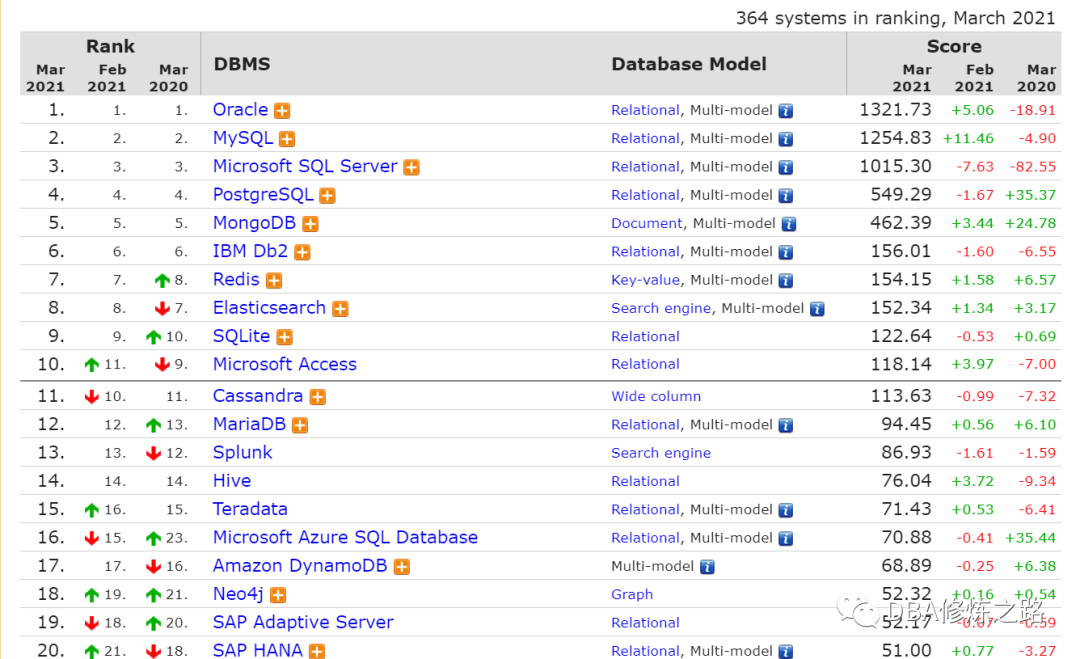Viewport: 1080px width, 659px height.
Task: Click the info icon in the MariaDB row
Action: point(786,425)
